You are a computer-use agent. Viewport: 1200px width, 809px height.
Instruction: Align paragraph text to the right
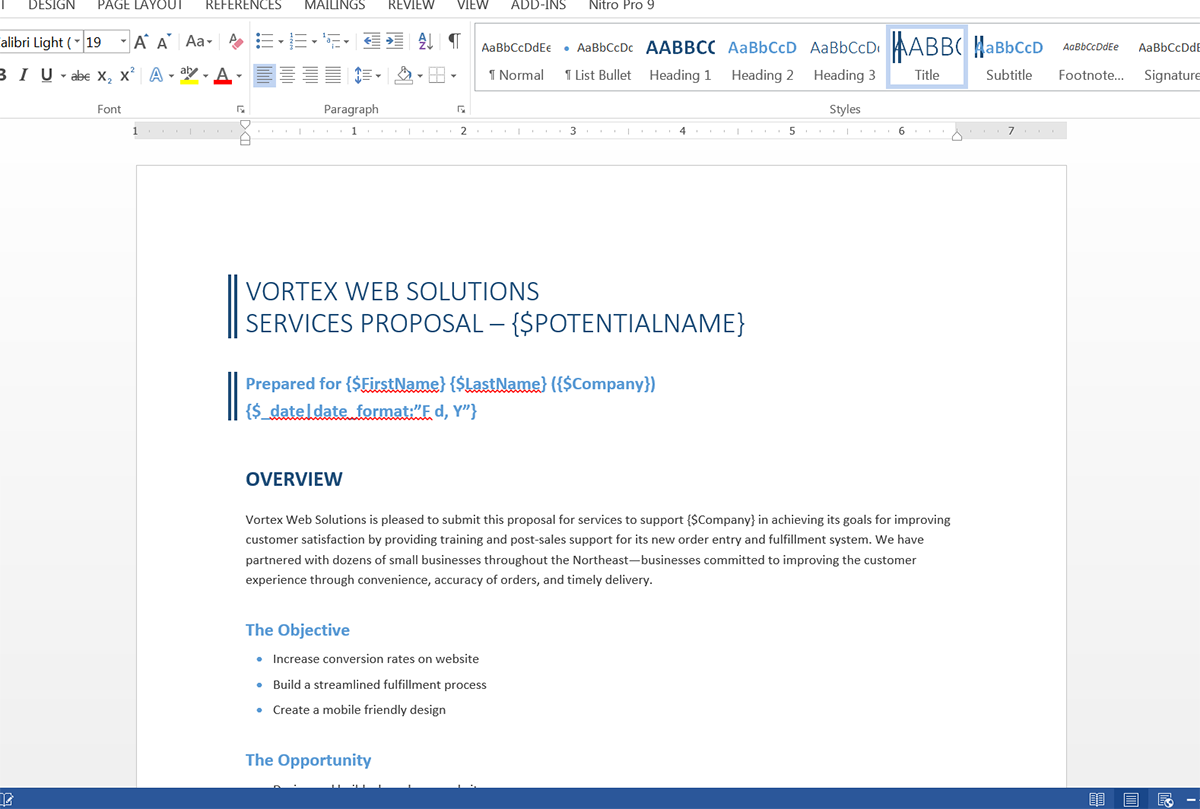click(x=310, y=75)
